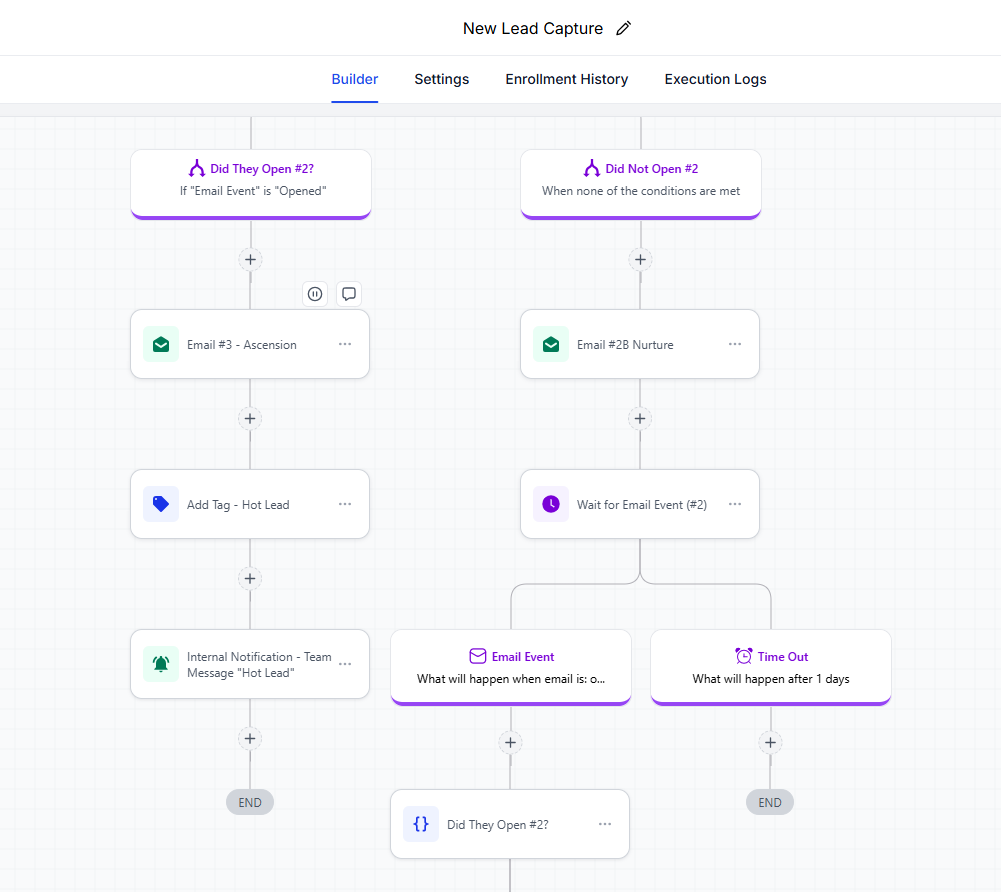The image size is (1001, 892).
Task: Add a step under the Time Out branch
Action: pos(770,742)
